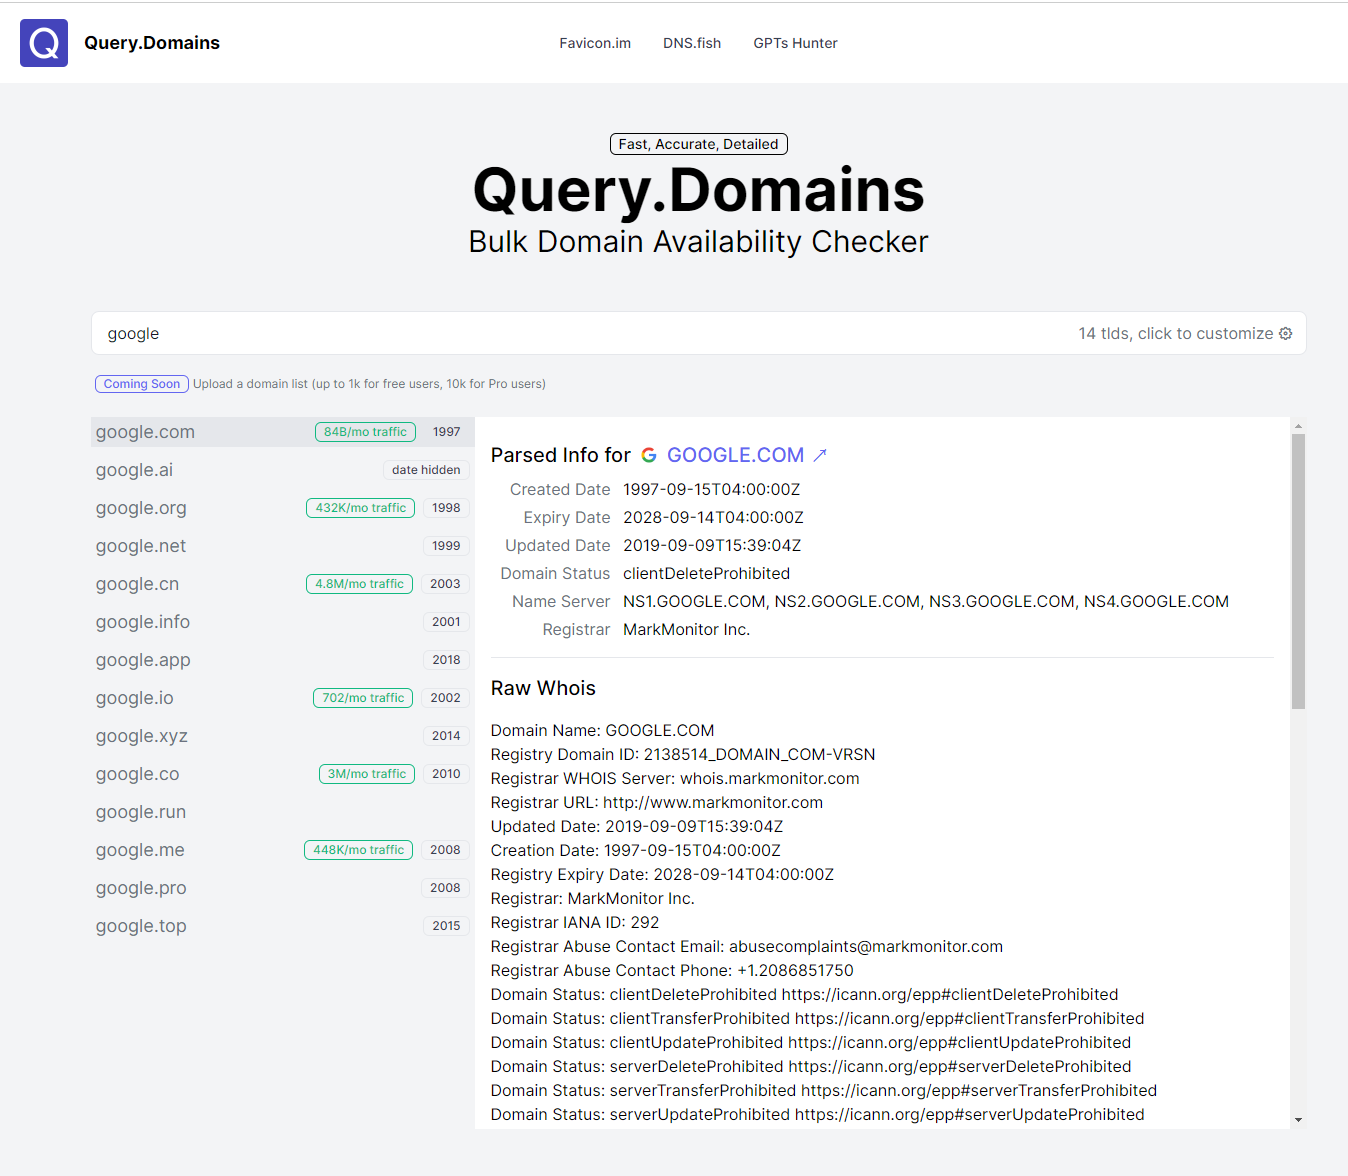Image resolution: width=1348 pixels, height=1176 pixels.
Task: Click the 3M/mo traffic badge
Action: [367, 774]
